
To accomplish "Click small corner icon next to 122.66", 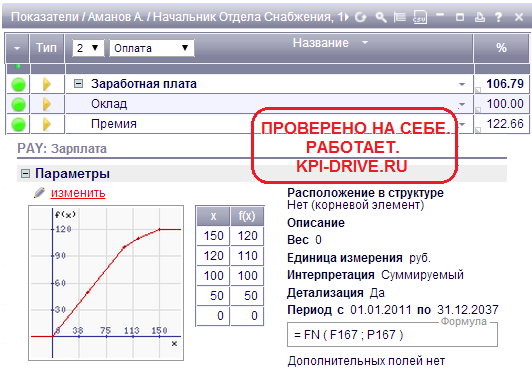I will coord(478,130).
